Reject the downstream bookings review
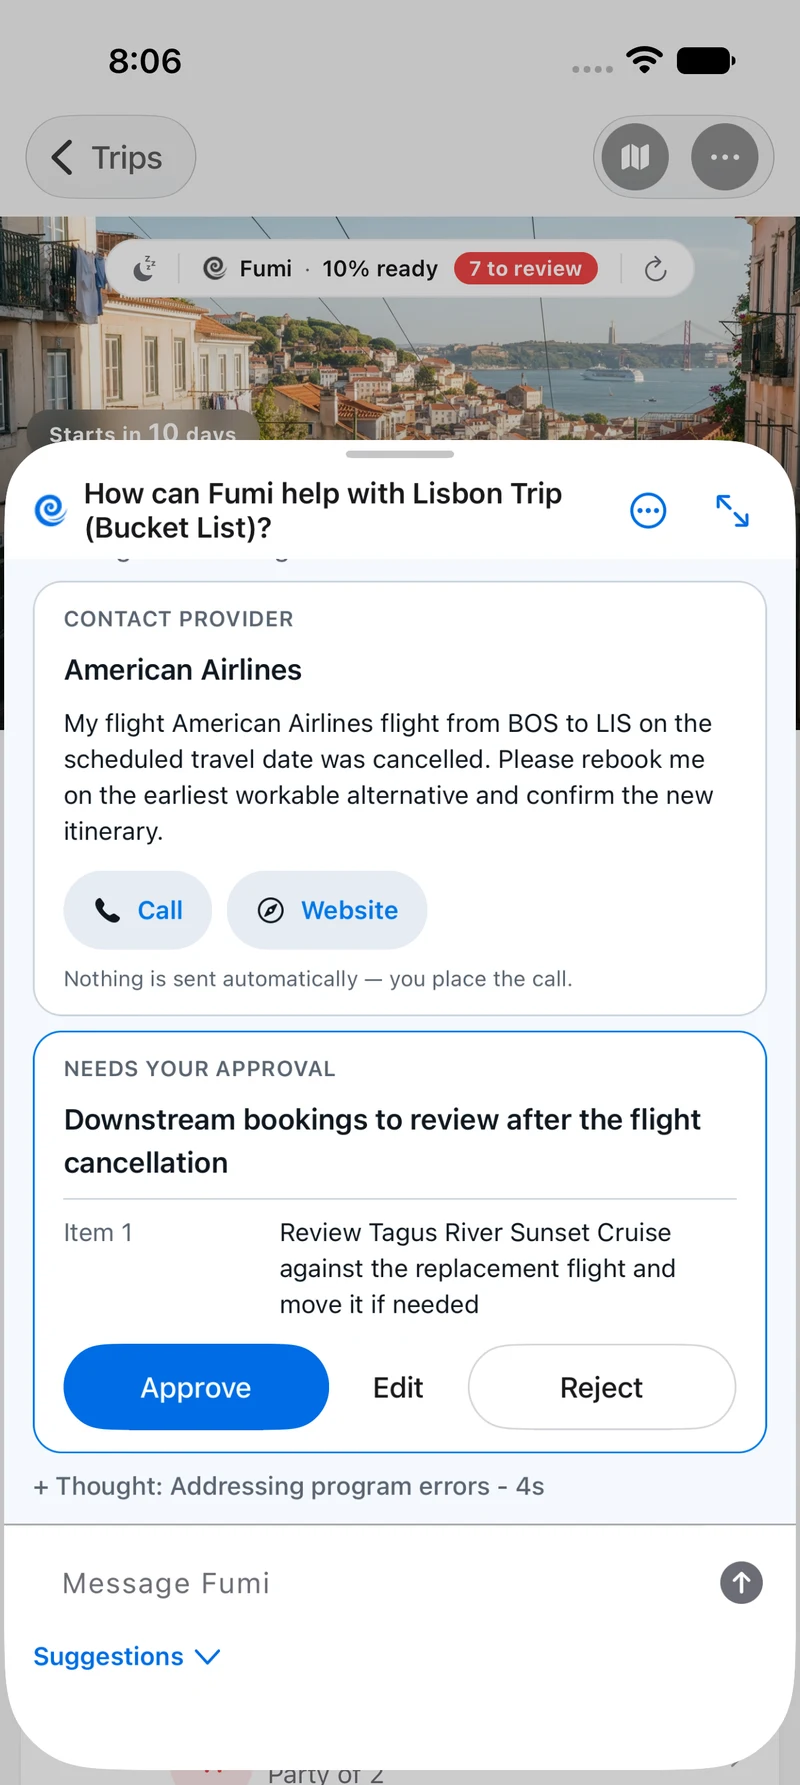 point(602,1387)
